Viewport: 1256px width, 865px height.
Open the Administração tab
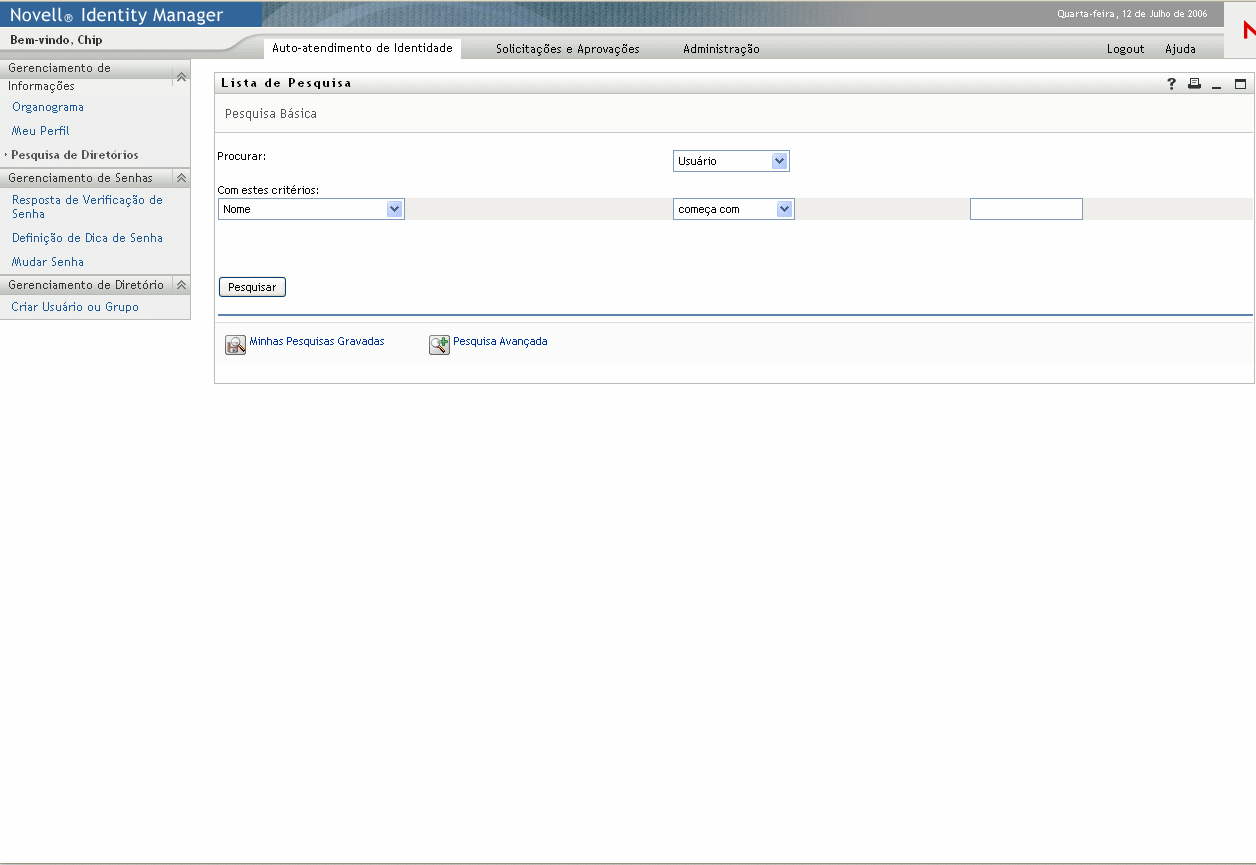(721, 49)
